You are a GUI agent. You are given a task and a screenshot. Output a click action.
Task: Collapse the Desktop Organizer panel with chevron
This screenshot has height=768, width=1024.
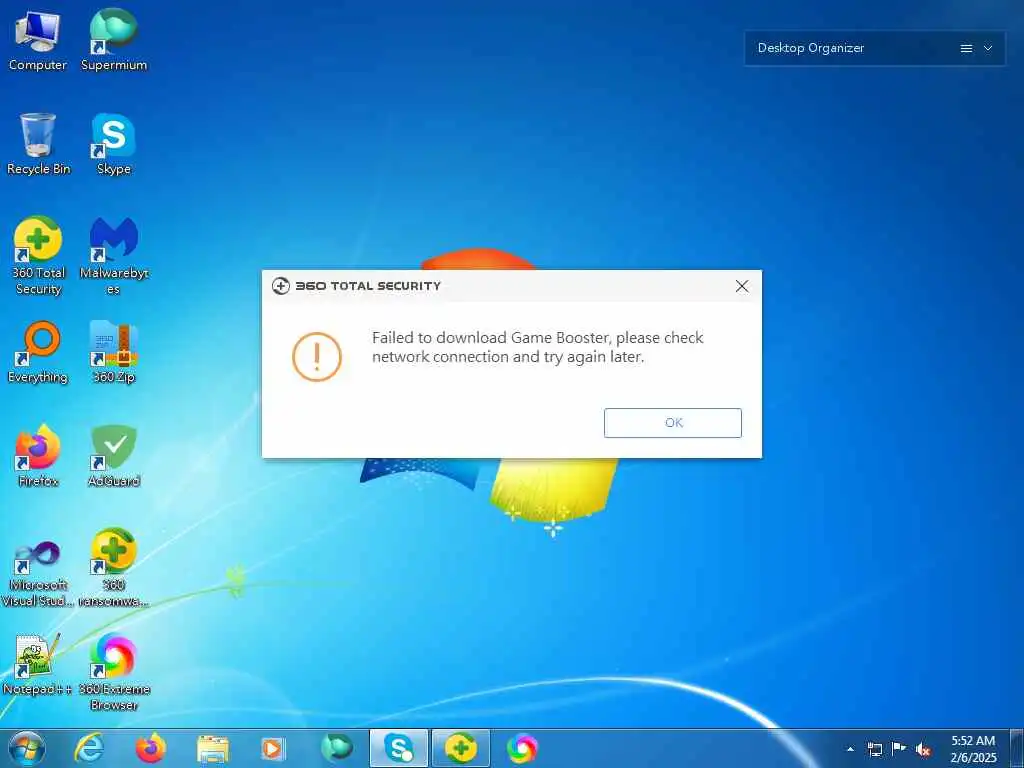[988, 48]
